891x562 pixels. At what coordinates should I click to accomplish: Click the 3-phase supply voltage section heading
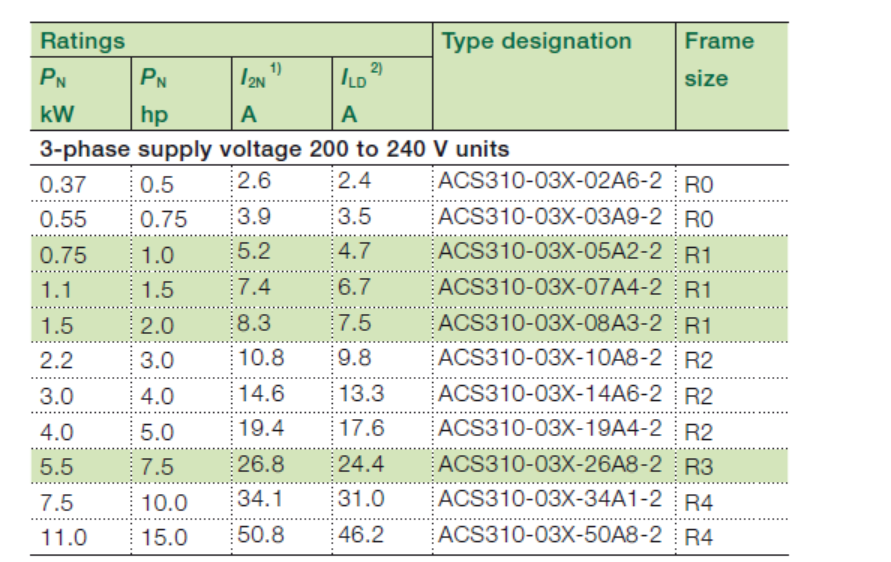274,149
